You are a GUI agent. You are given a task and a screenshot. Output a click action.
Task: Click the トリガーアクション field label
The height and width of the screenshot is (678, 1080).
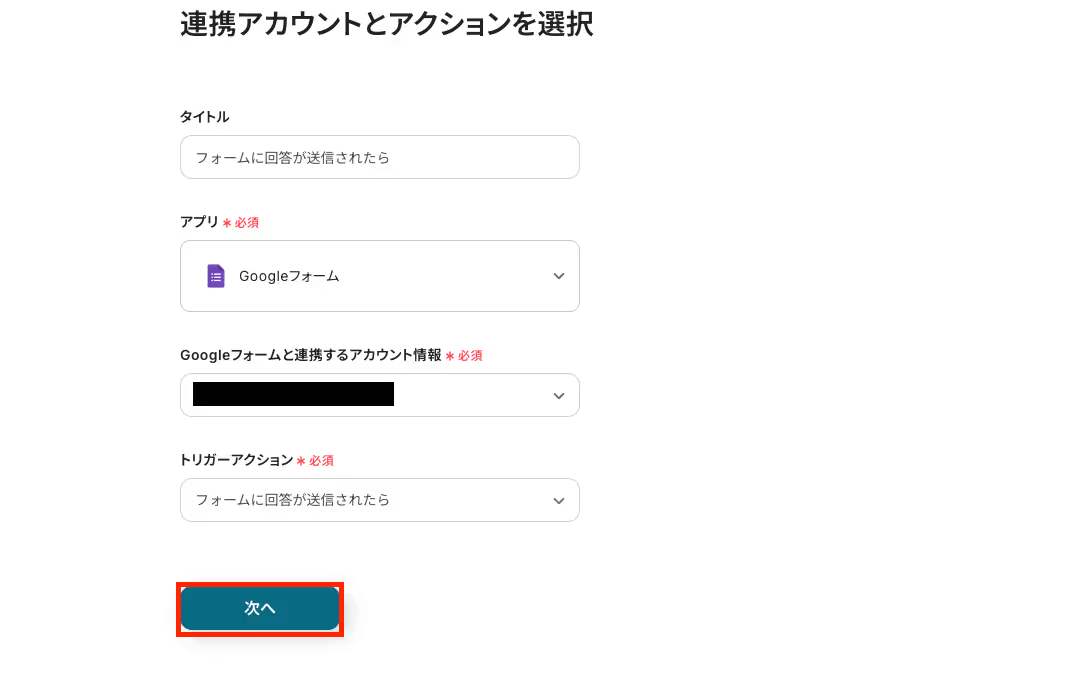coord(236,460)
